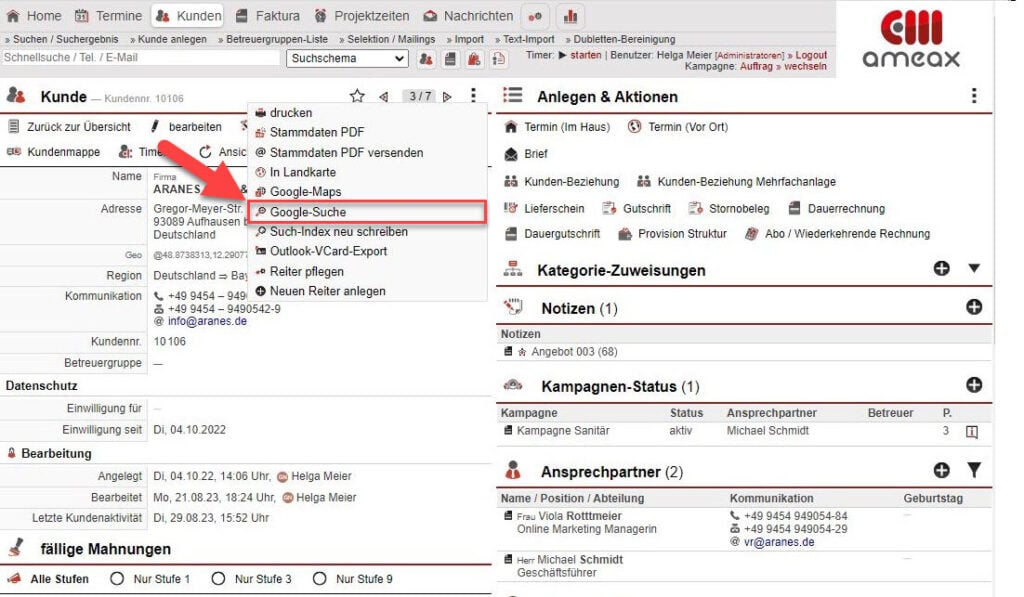The width and height of the screenshot is (1024, 597).
Task: Click the Home icon in the main navigation
Action: 12,15
